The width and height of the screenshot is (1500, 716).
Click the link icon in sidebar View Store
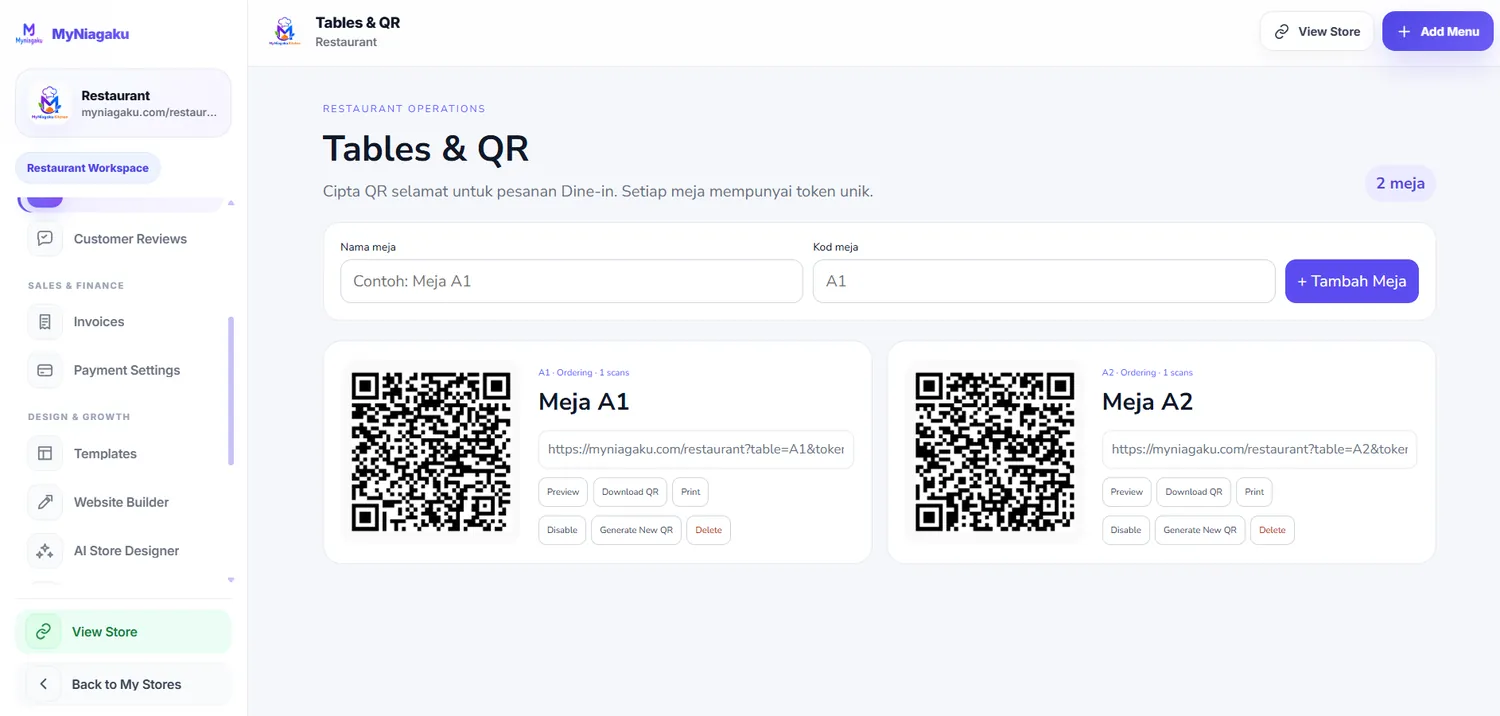point(43,632)
